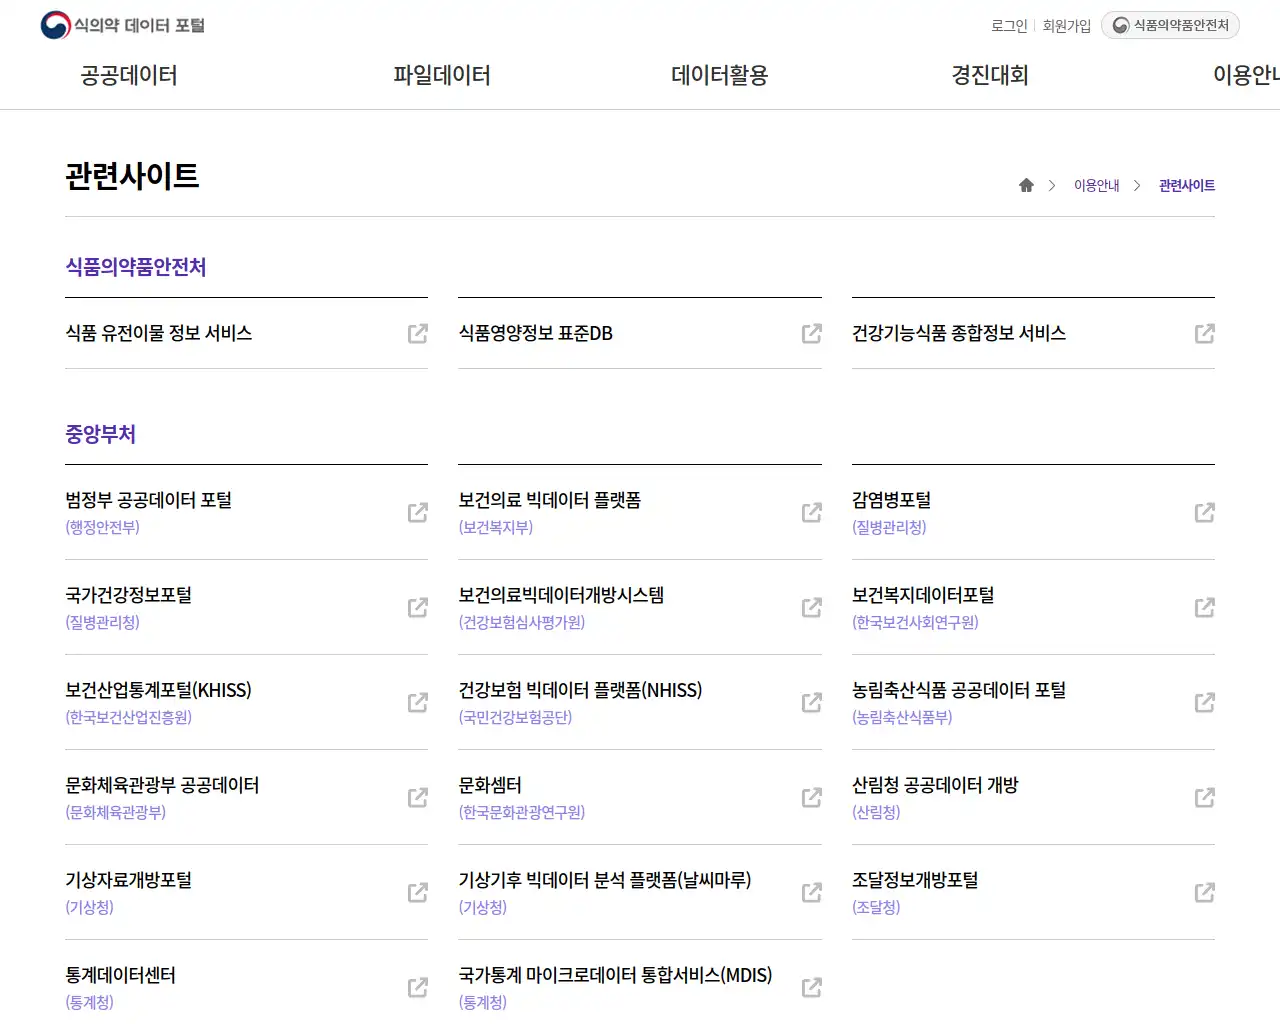Click the 회원가입 link

(1067, 26)
